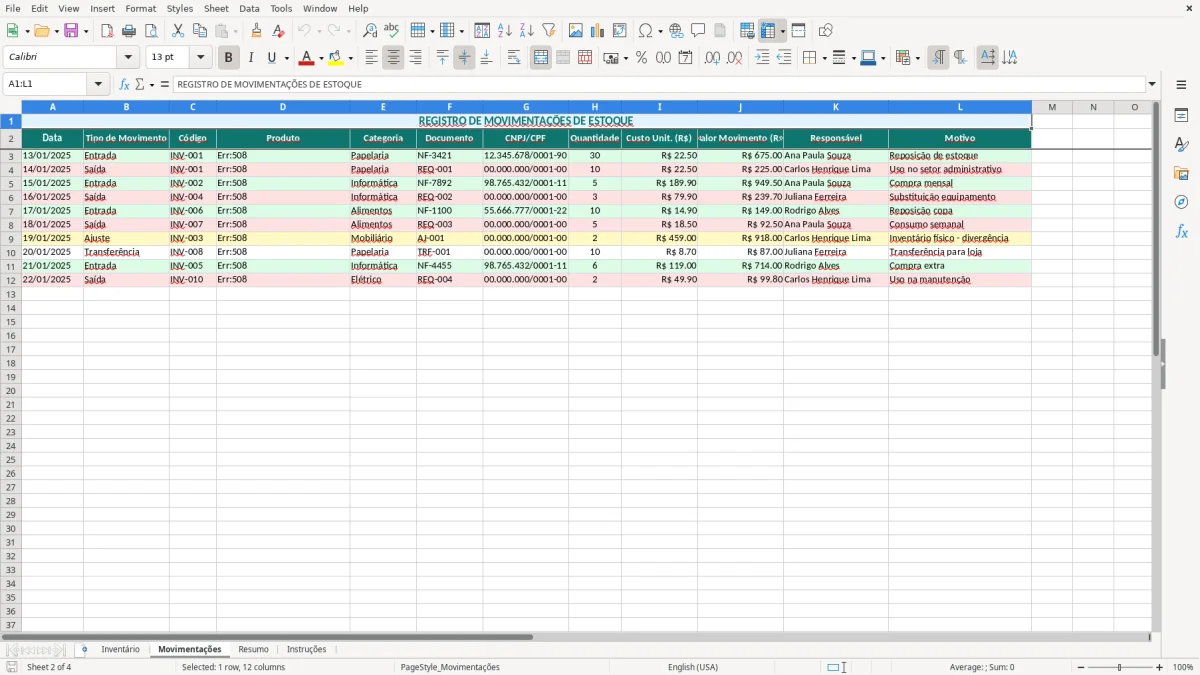Toggle center horizontally alignment
This screenshot has width=1200, height=675.
(x=393, y=58)
